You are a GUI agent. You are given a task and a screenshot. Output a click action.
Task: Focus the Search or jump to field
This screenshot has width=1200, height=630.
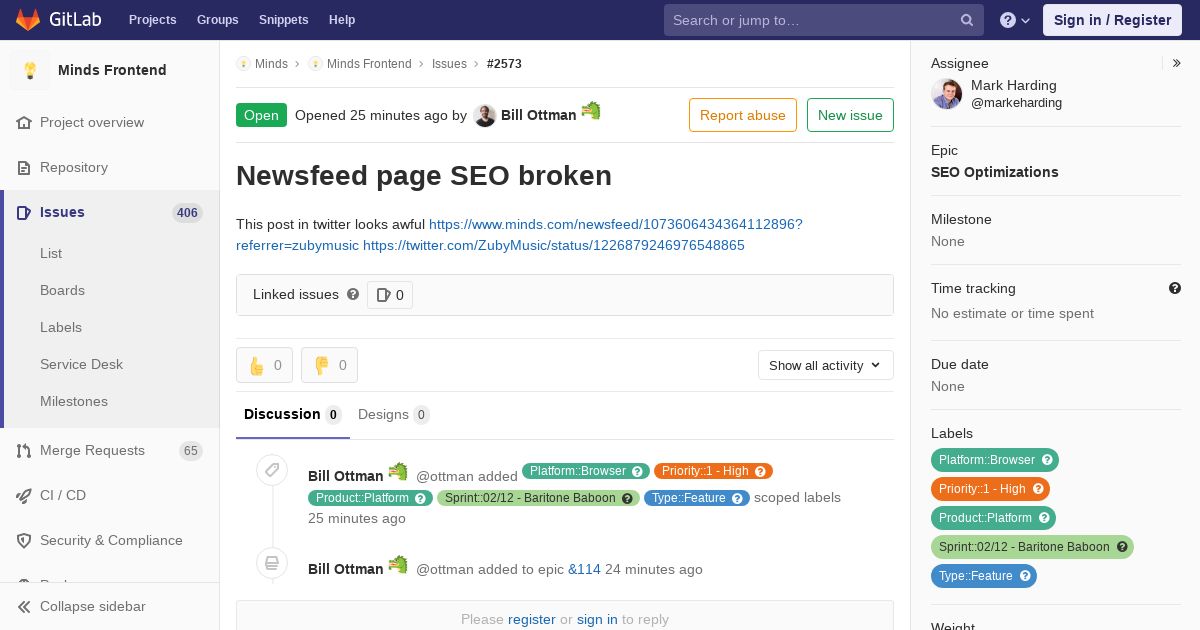click(824, 20)
